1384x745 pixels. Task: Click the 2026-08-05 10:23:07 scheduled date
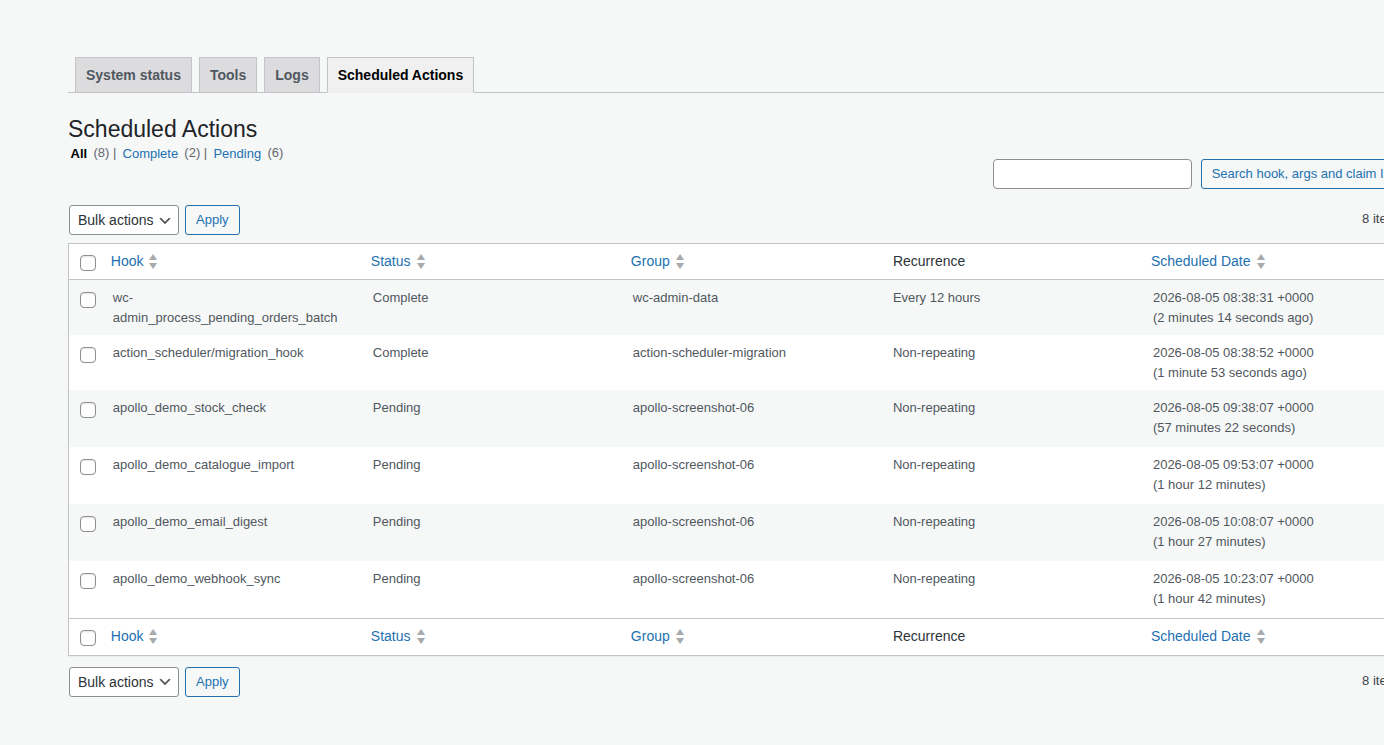click(1233, 579)
